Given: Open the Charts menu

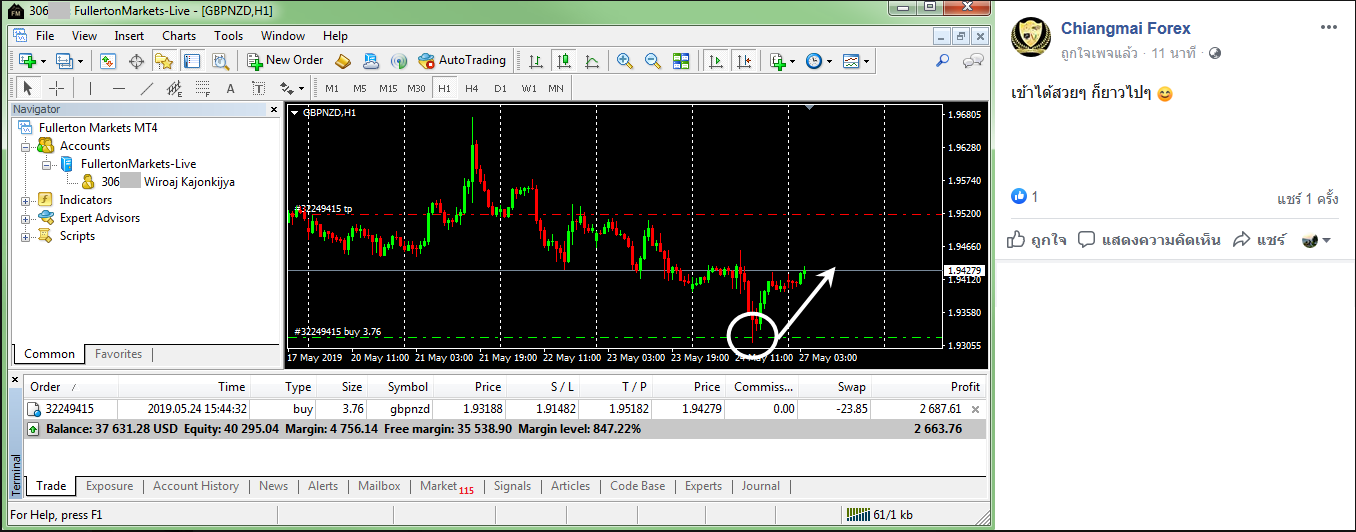Looking at the screenshot, I should click(x=179, y=36).
